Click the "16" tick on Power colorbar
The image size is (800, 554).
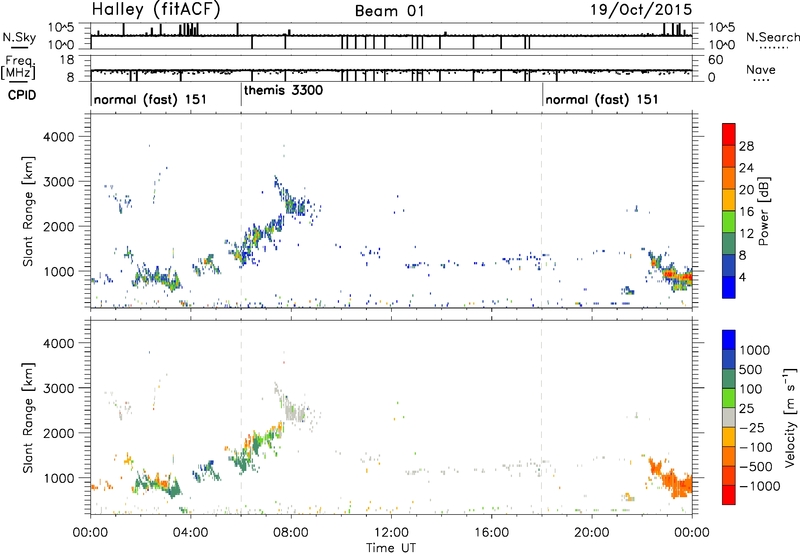746,212
